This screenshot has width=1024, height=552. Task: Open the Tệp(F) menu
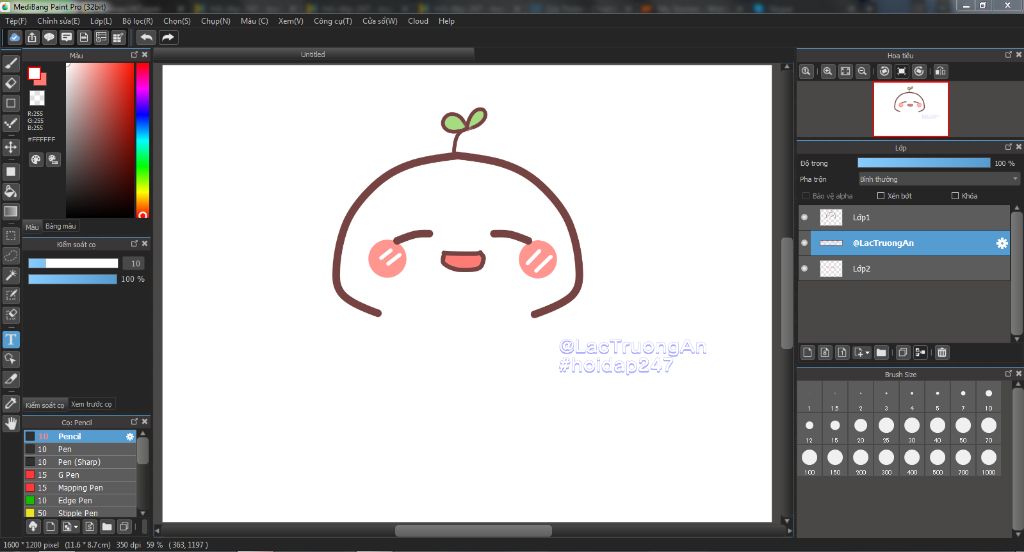coord(16,21)
